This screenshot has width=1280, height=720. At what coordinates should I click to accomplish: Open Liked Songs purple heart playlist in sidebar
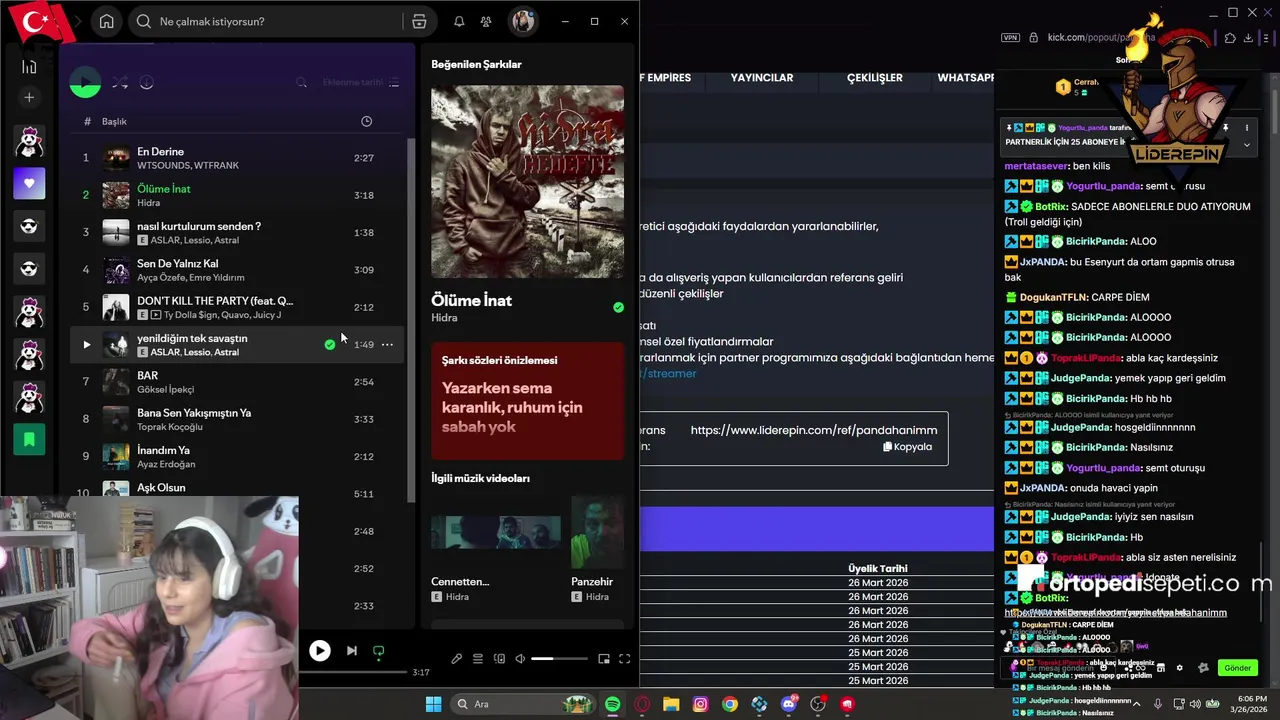[x=29, y=183]
